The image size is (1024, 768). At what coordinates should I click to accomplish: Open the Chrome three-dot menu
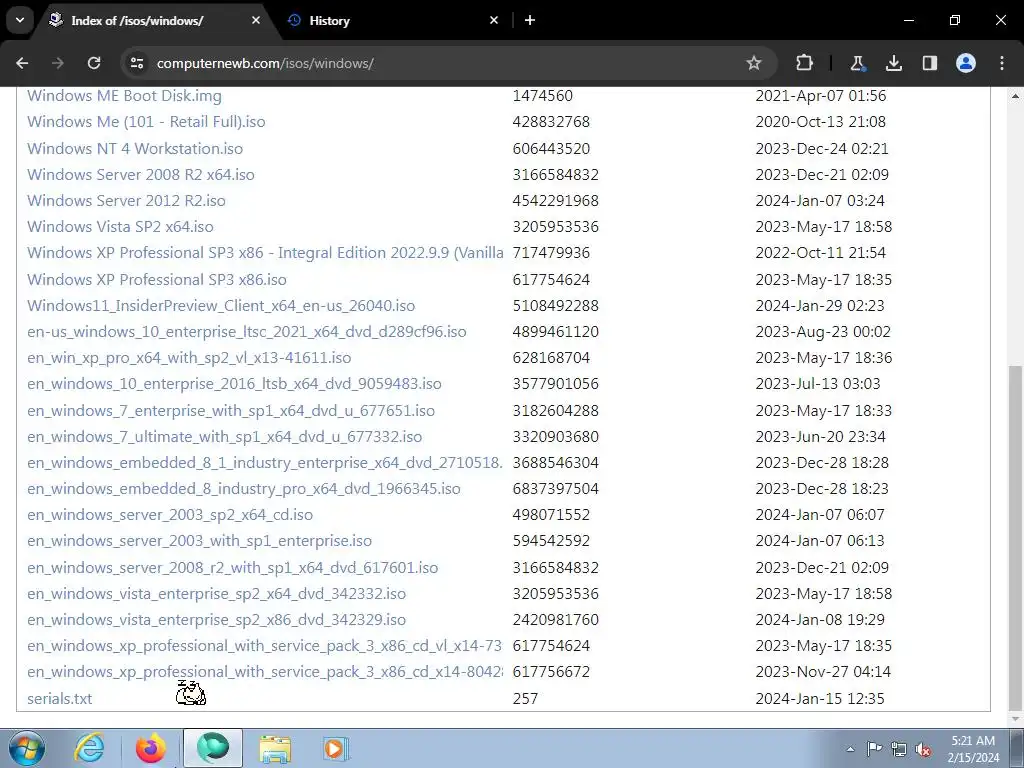click(1002, 63)
